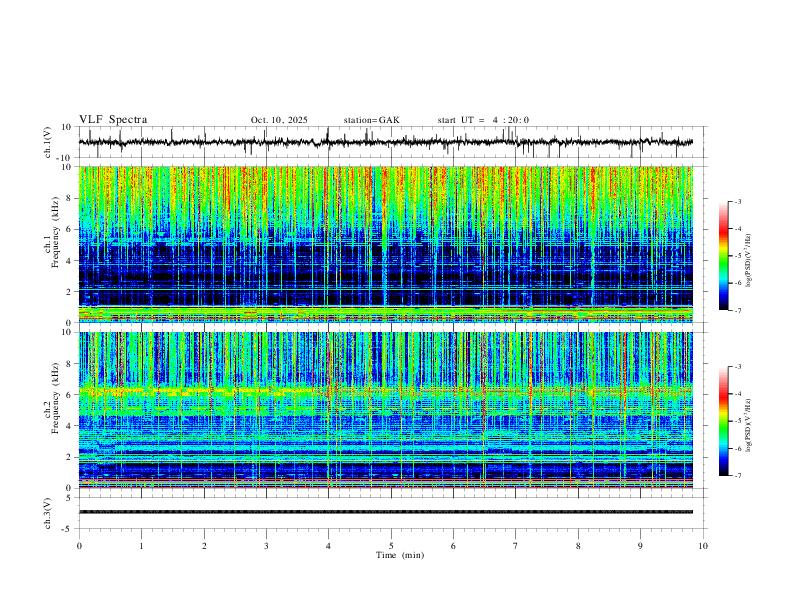Click the lower color bar's log(PSD) label
The height and width of the screenshot is (612, 792).
(748, 425)
